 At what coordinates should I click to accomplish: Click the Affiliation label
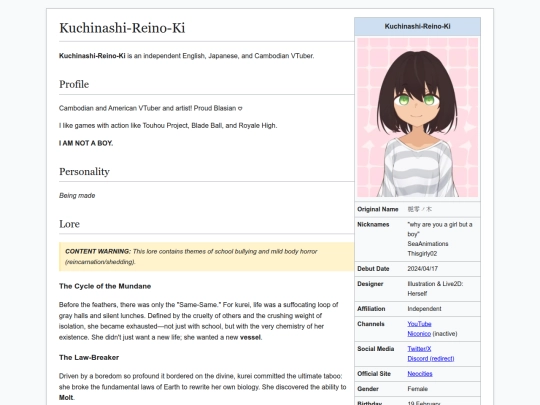click(x=371, y=309)
